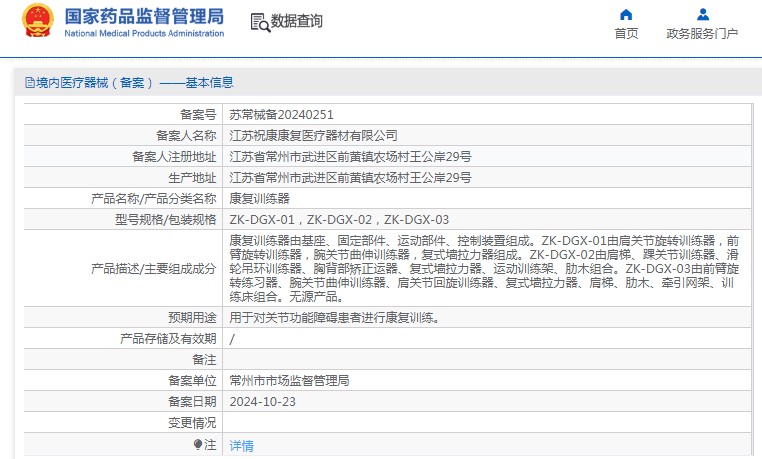Click the 首页 home icon

pyautogui.click(x=626, y=15)
